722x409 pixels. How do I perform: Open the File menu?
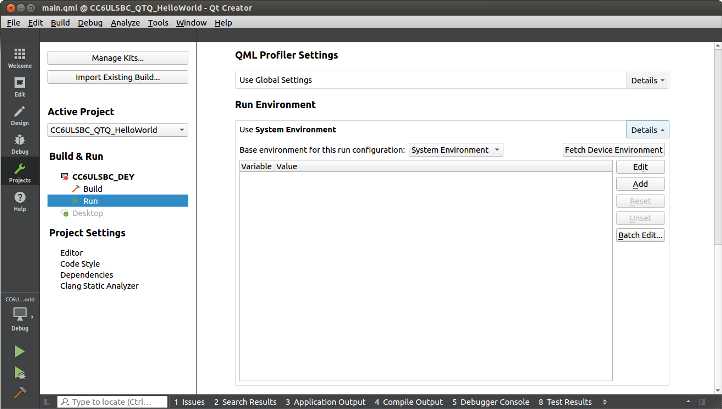click(x=13, y=23)
